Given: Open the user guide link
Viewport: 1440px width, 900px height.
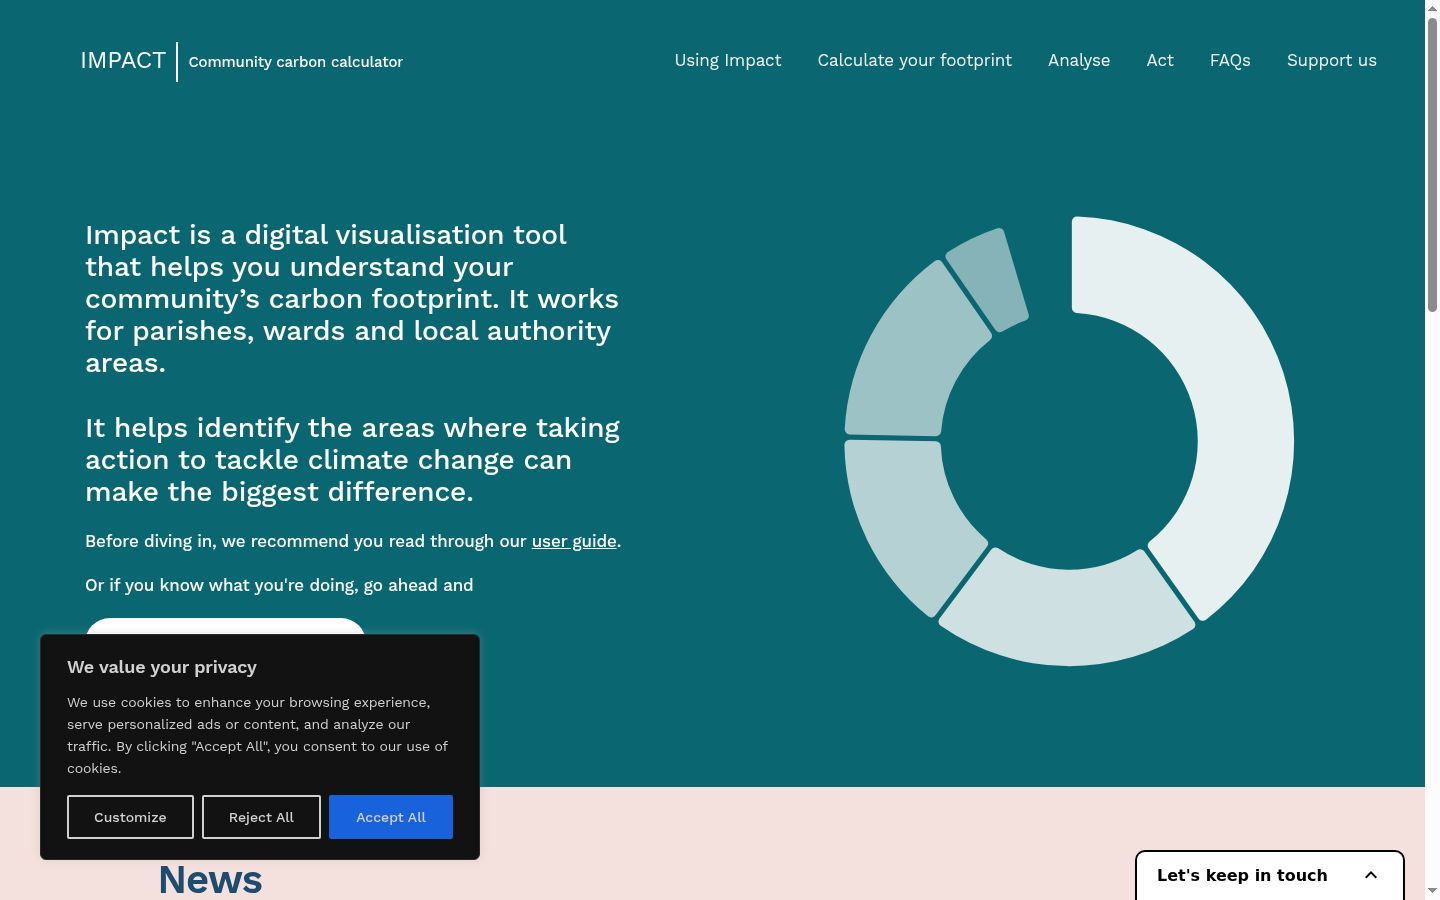Looking at the screenshot, I should (574, 541).
